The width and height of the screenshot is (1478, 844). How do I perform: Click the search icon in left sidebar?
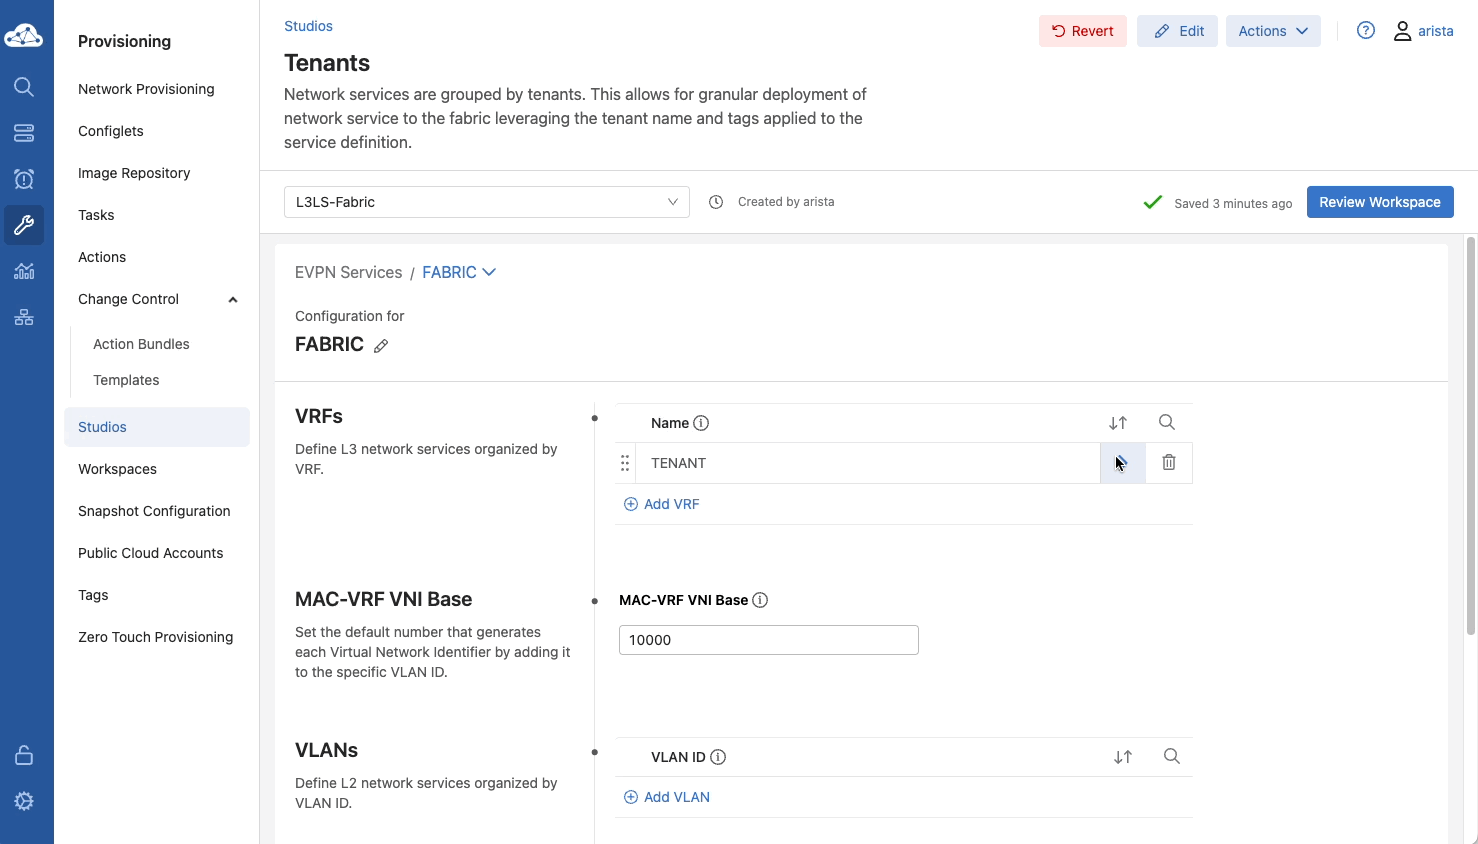coord(24,87)
